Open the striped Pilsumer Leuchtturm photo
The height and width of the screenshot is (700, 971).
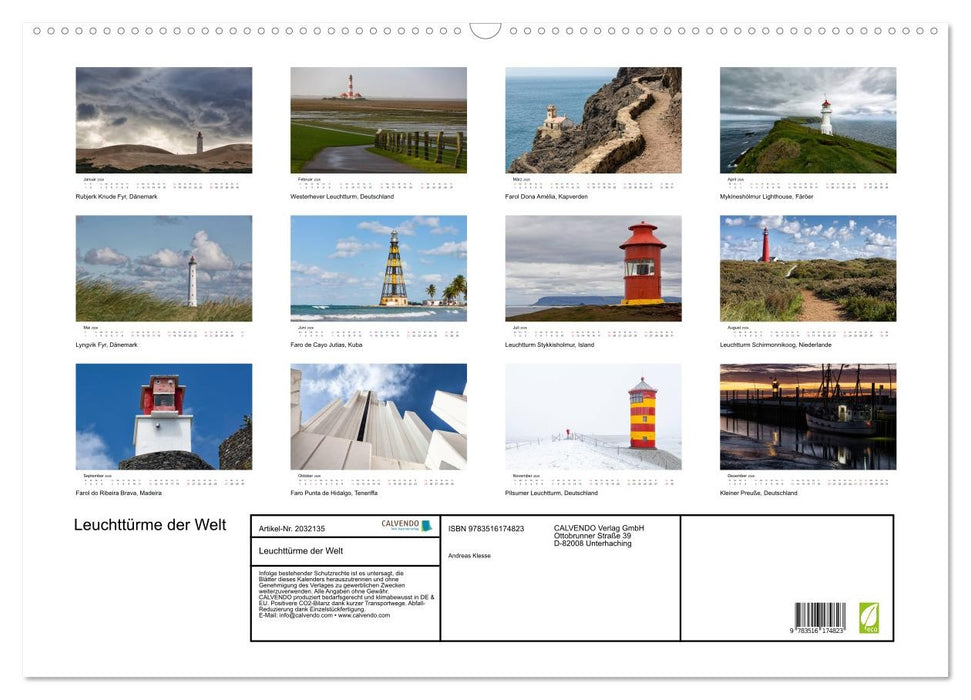click(593, 416)
